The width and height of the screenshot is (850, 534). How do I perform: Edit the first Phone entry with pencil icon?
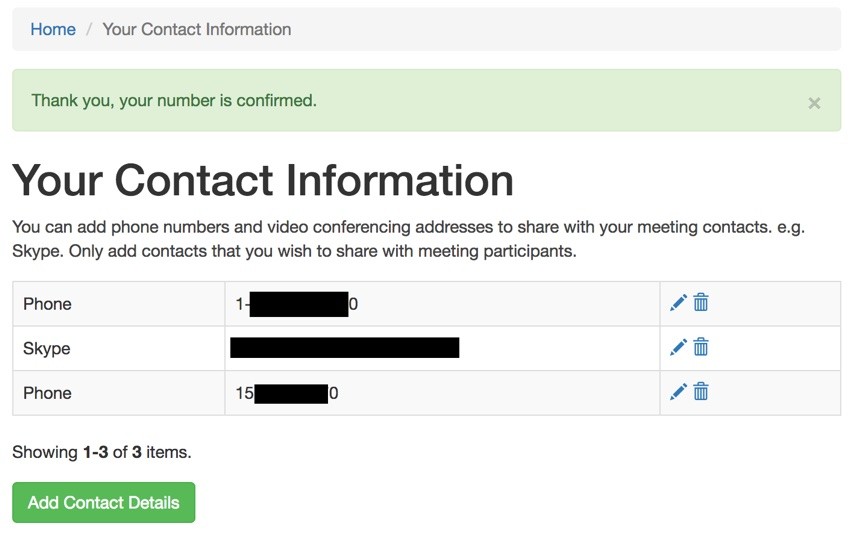[x=678, y=303]
